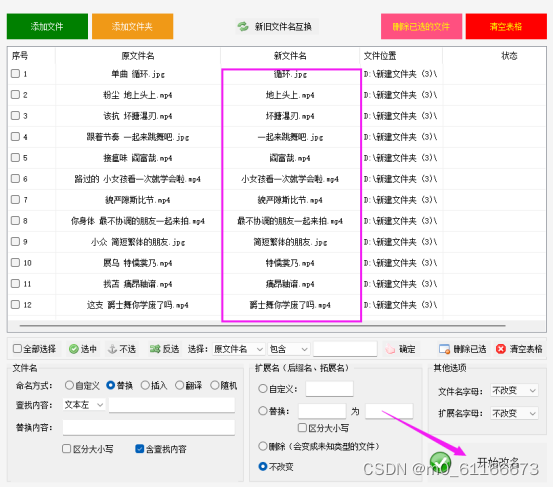Viewport: 554px width, 487px height.
Task: Click the pink 删除已选的文件 button
Action: (421, 27)
